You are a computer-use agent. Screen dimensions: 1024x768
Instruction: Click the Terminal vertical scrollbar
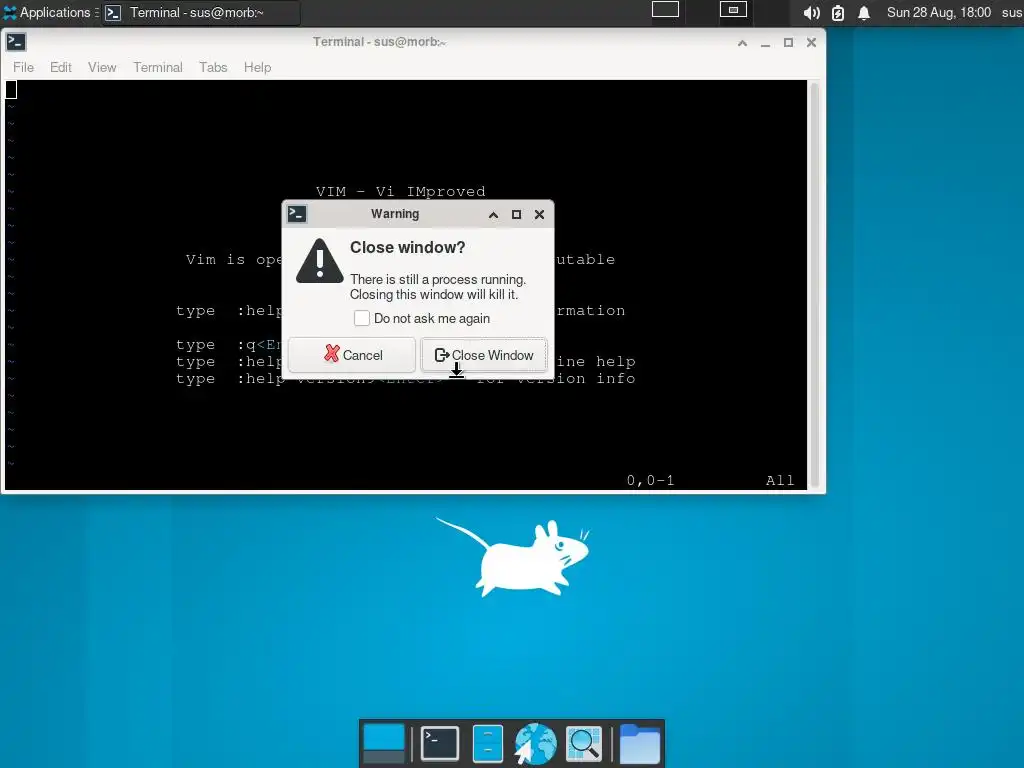(x=814, y=284)
